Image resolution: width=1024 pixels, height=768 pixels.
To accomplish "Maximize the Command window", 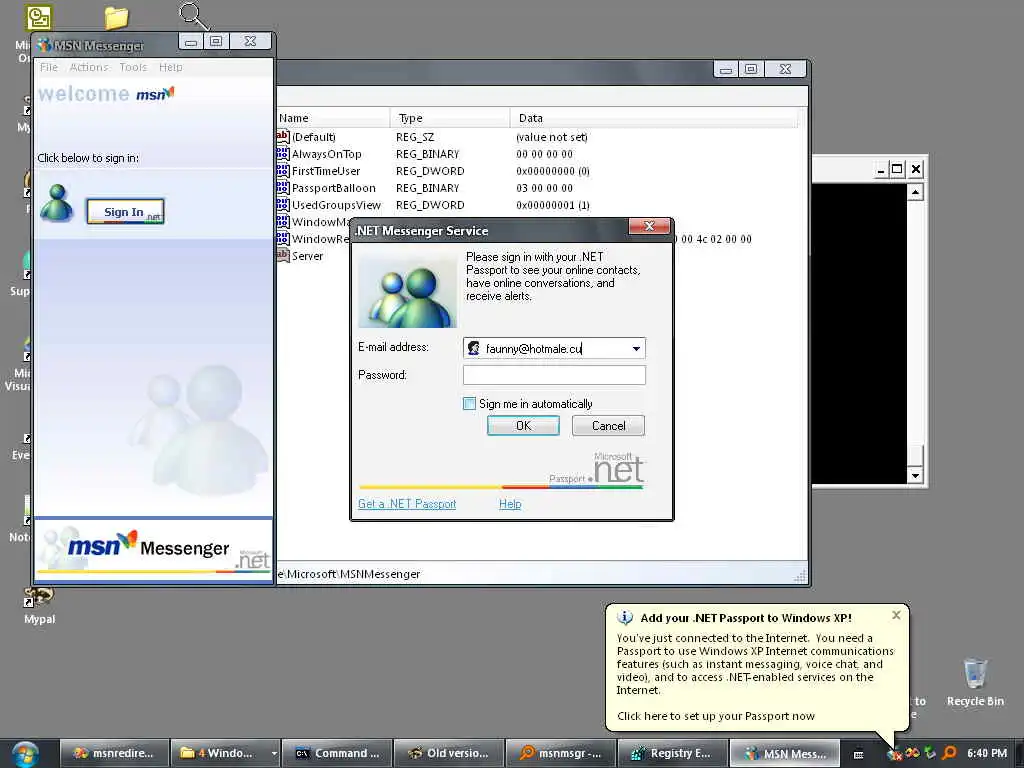I will [897, 169].
